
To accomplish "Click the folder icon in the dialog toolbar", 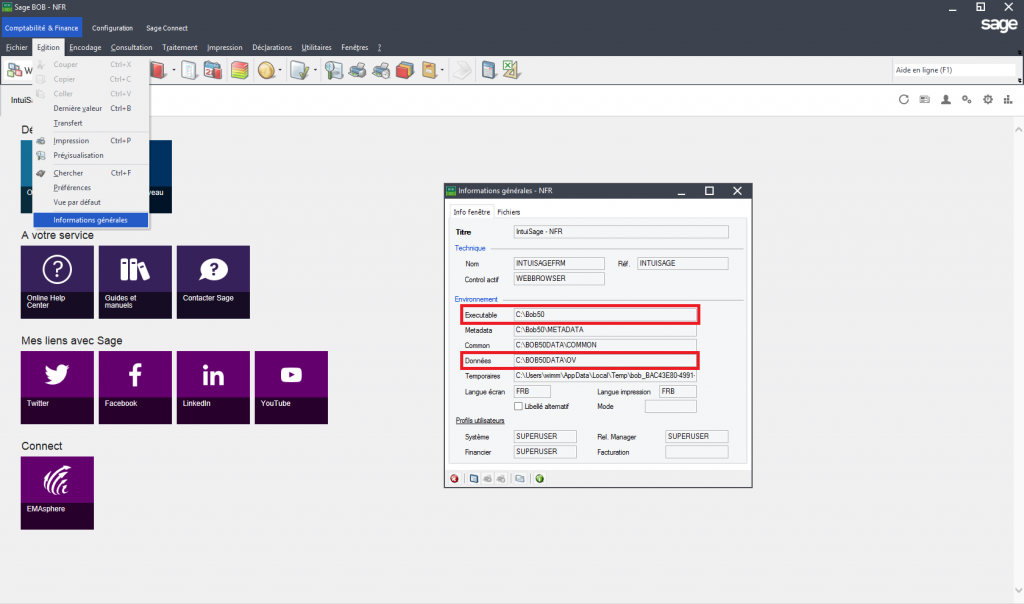I will [520, 479].
